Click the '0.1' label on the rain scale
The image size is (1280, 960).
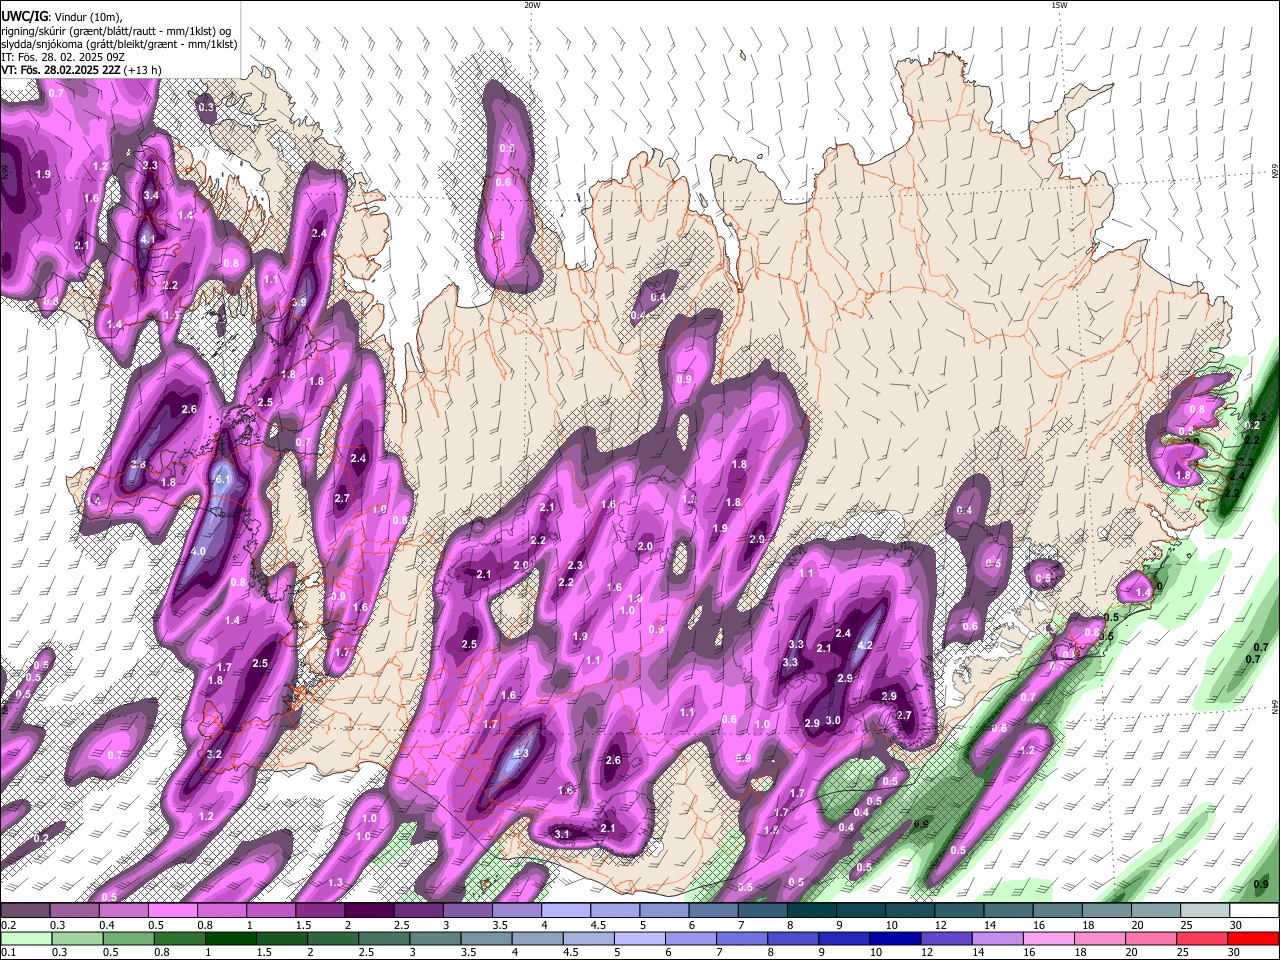click(8, 953)
